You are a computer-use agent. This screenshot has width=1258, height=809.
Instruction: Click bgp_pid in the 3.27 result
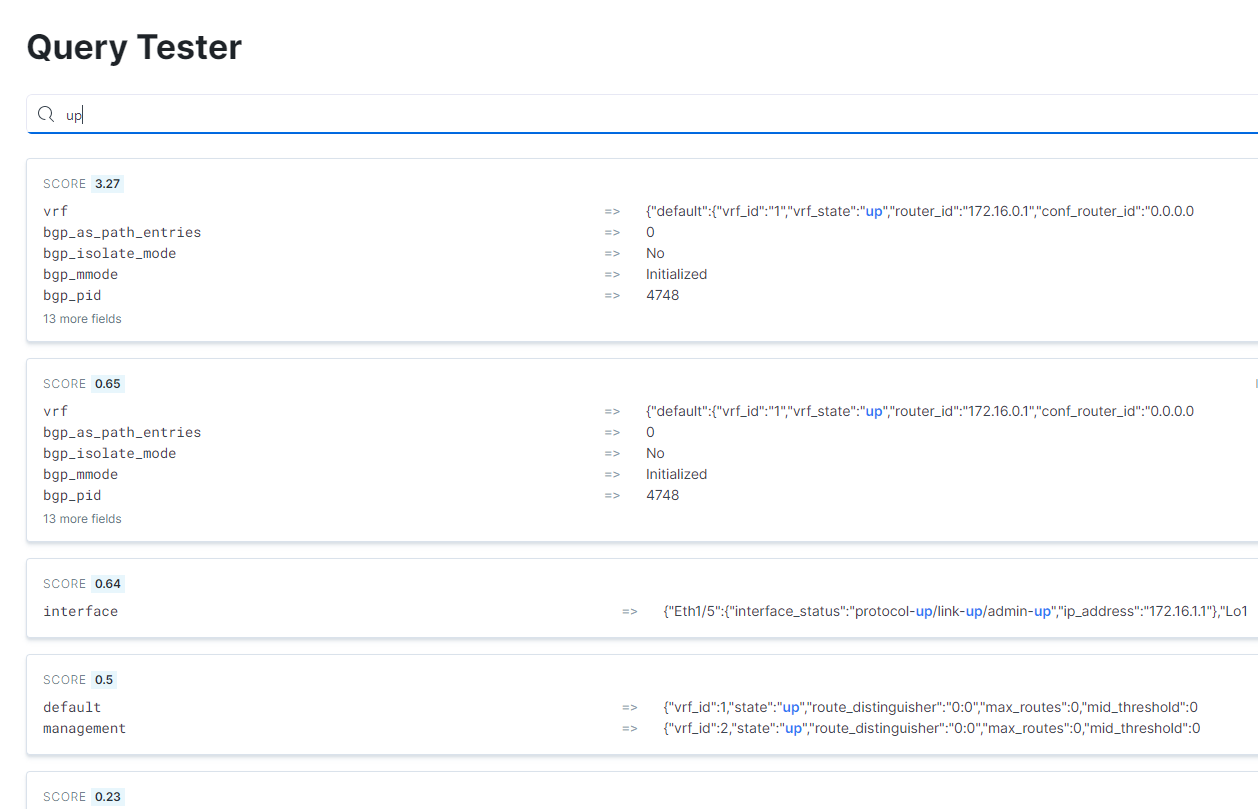72,295
